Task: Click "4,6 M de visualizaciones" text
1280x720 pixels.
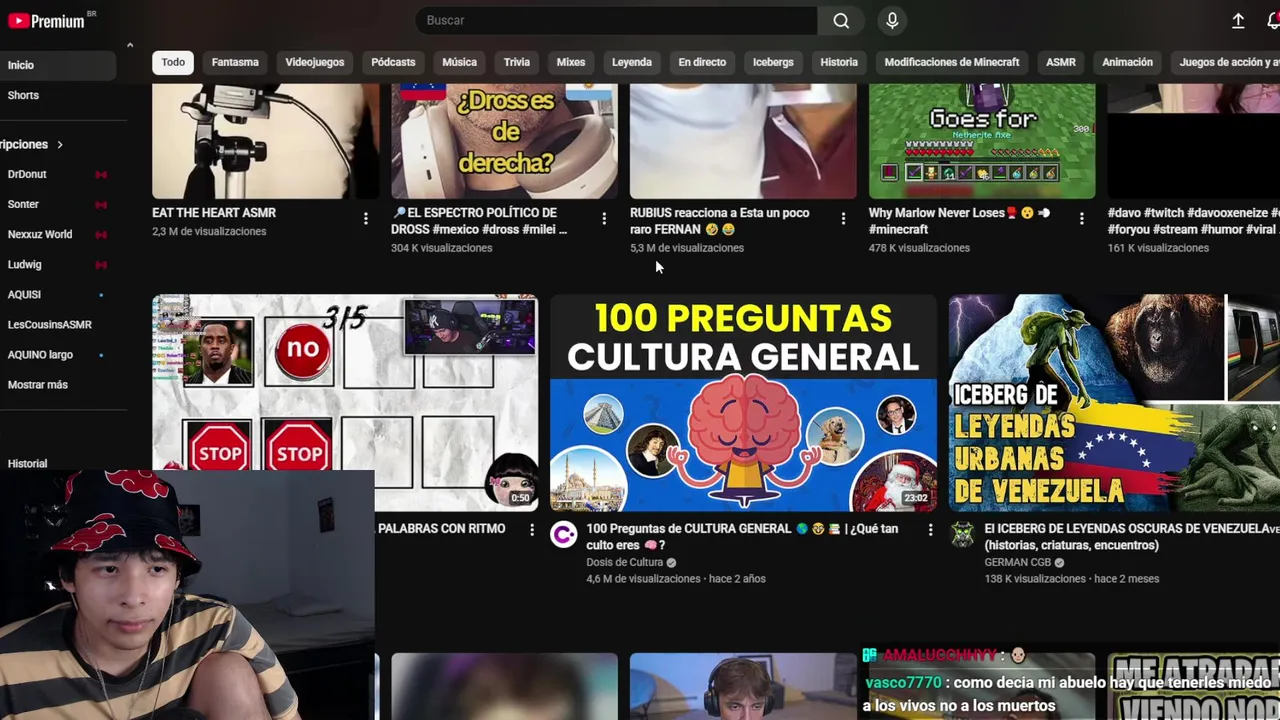Action: coord(643,579)
